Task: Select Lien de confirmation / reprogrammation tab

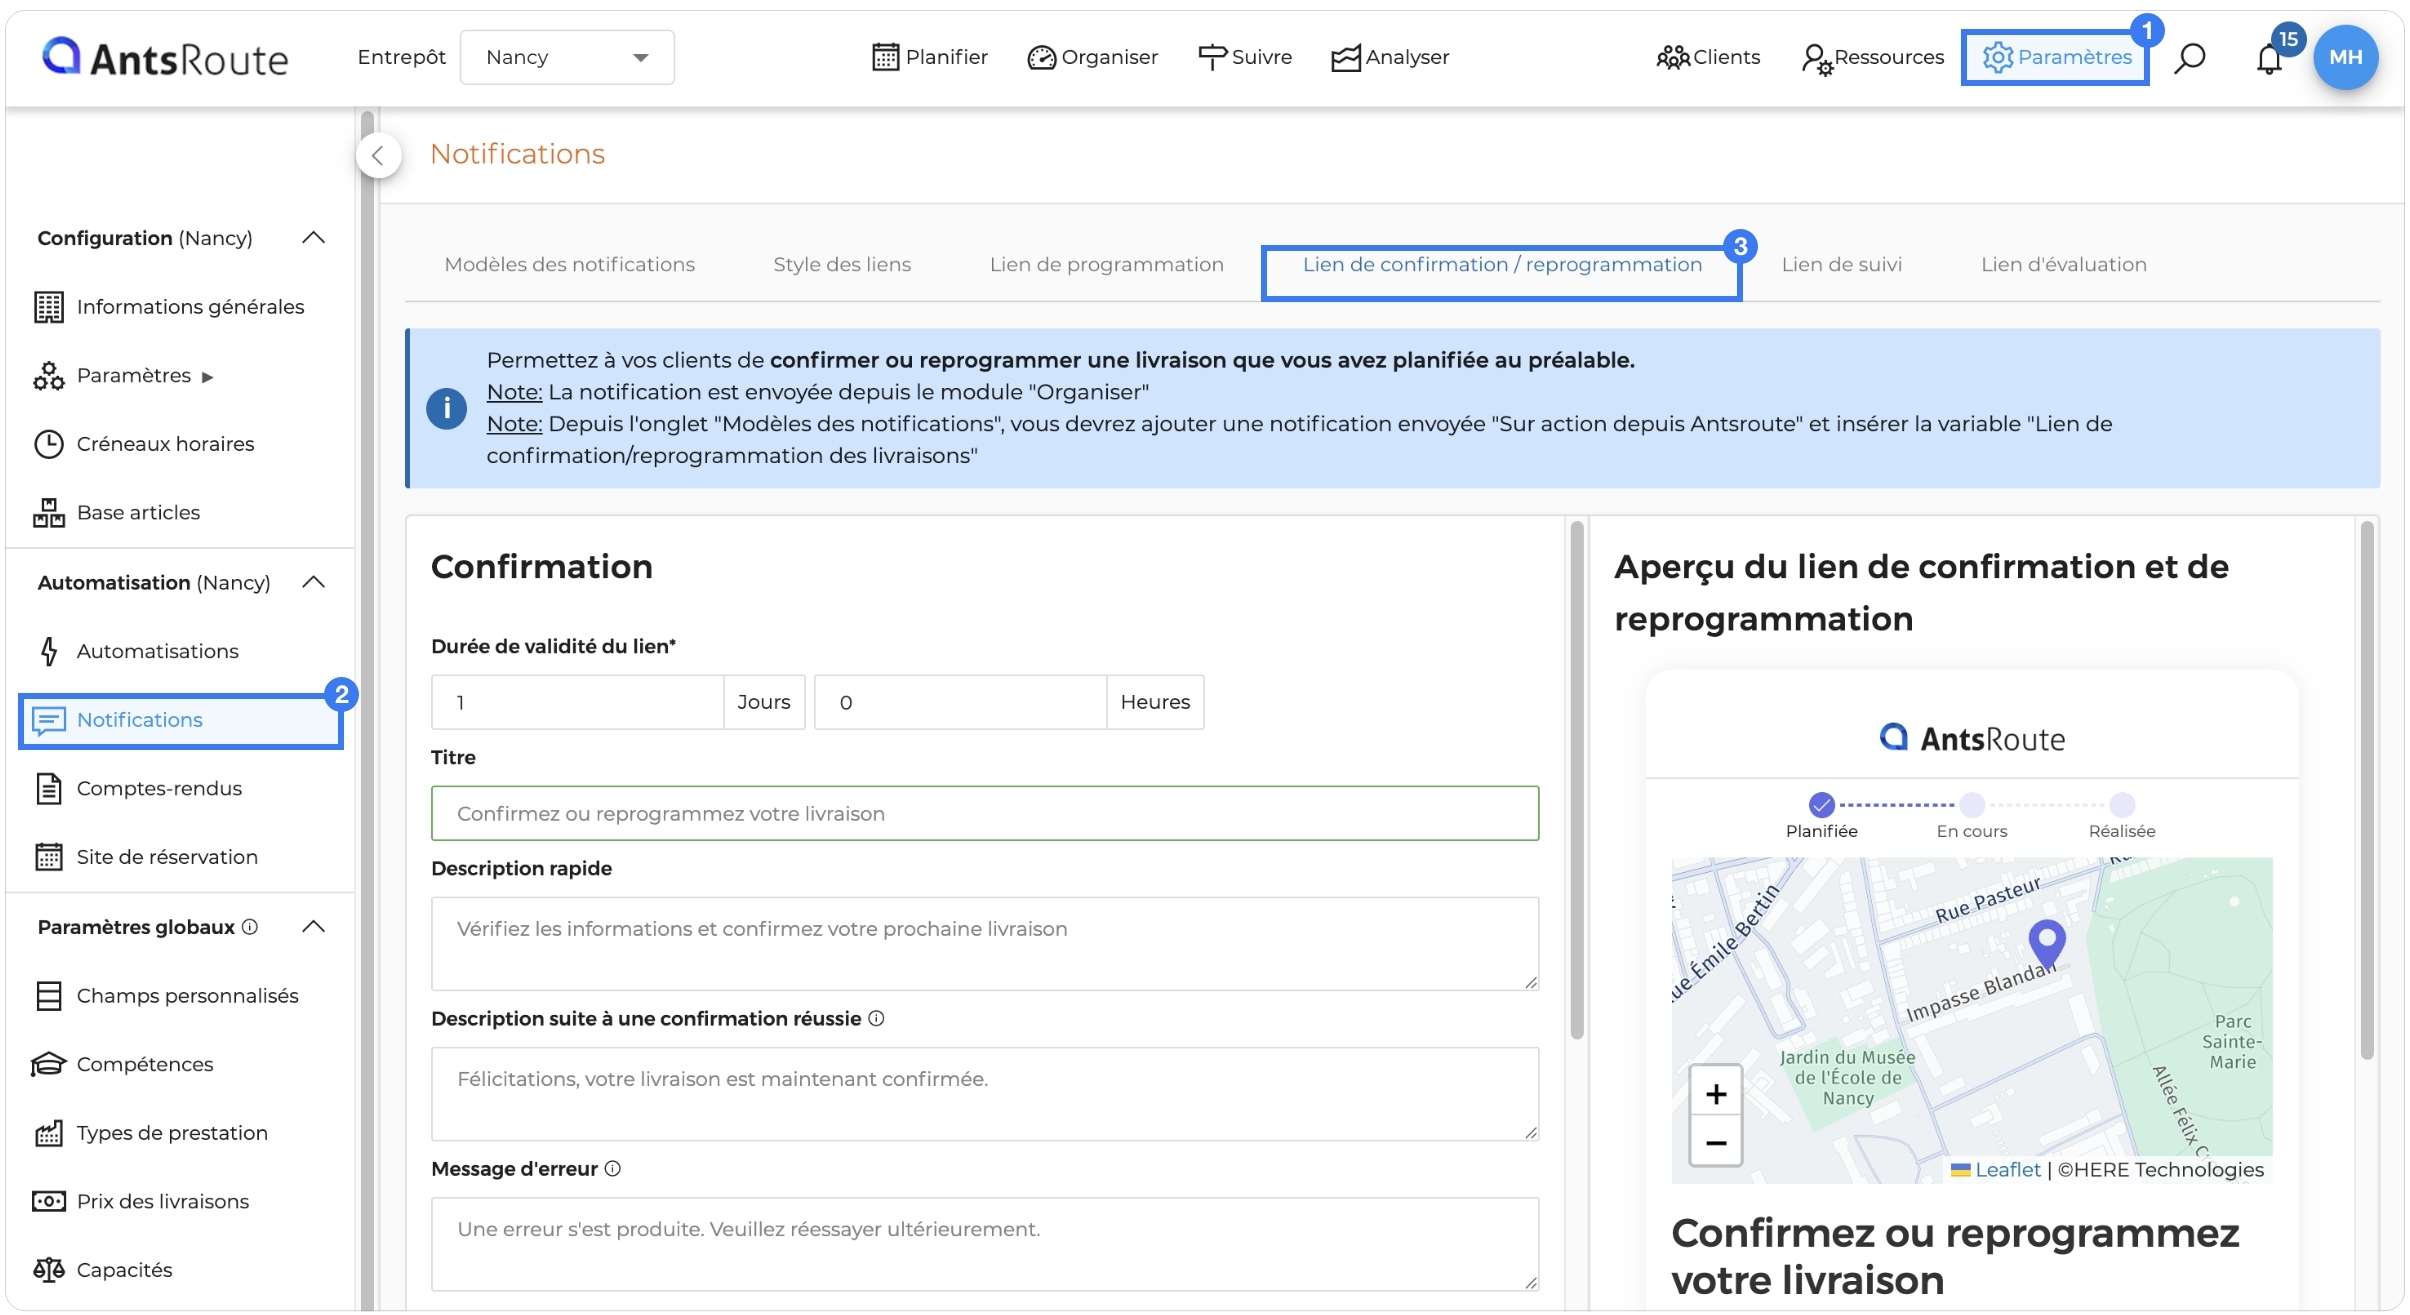Action: coord(1501,264)
